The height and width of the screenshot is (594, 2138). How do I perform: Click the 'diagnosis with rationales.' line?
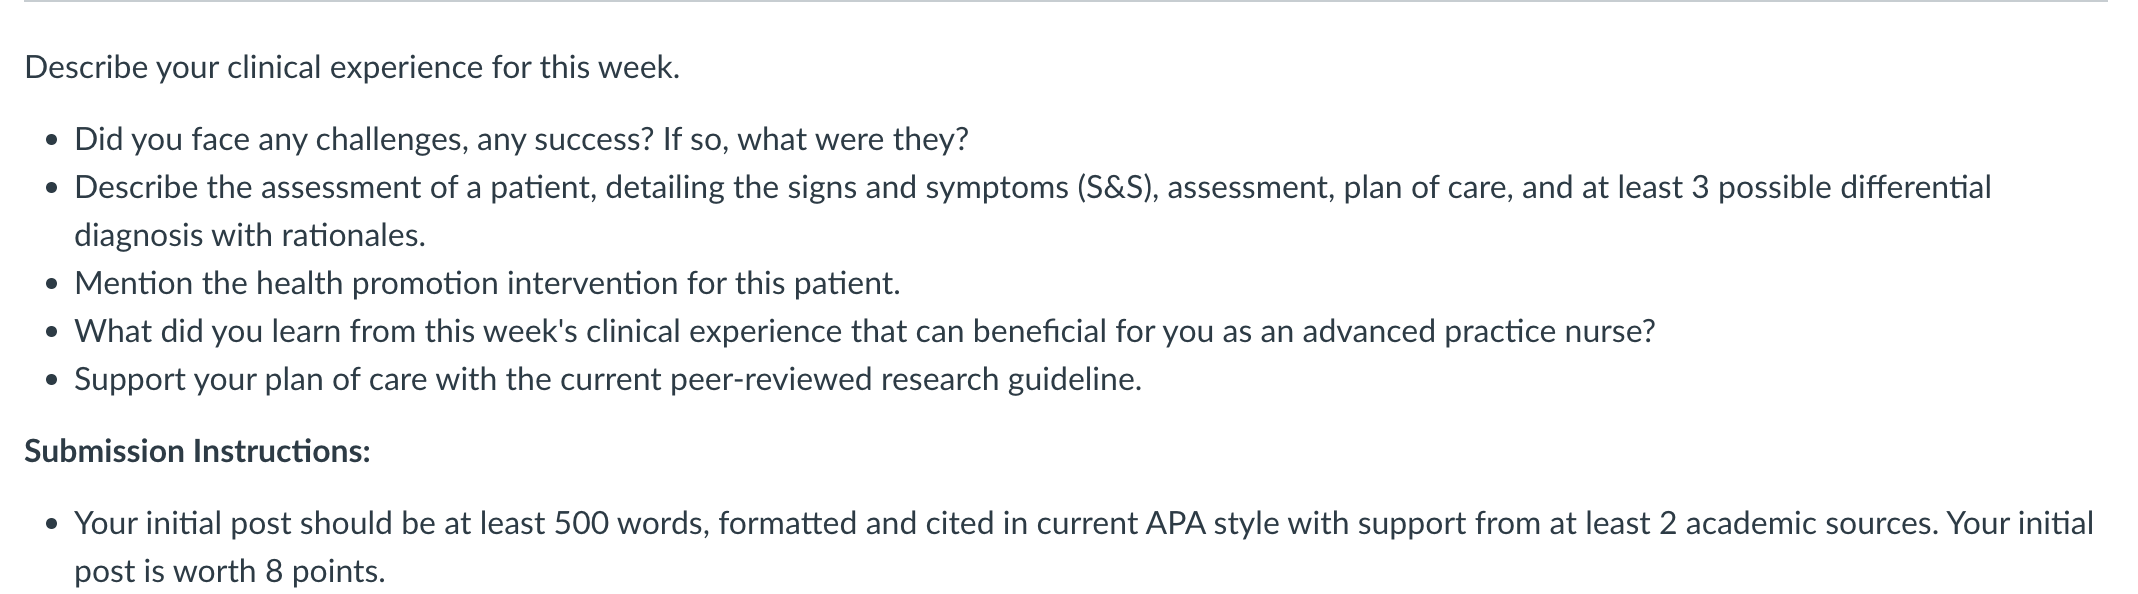pyautogui.click(x=250, y=236)
